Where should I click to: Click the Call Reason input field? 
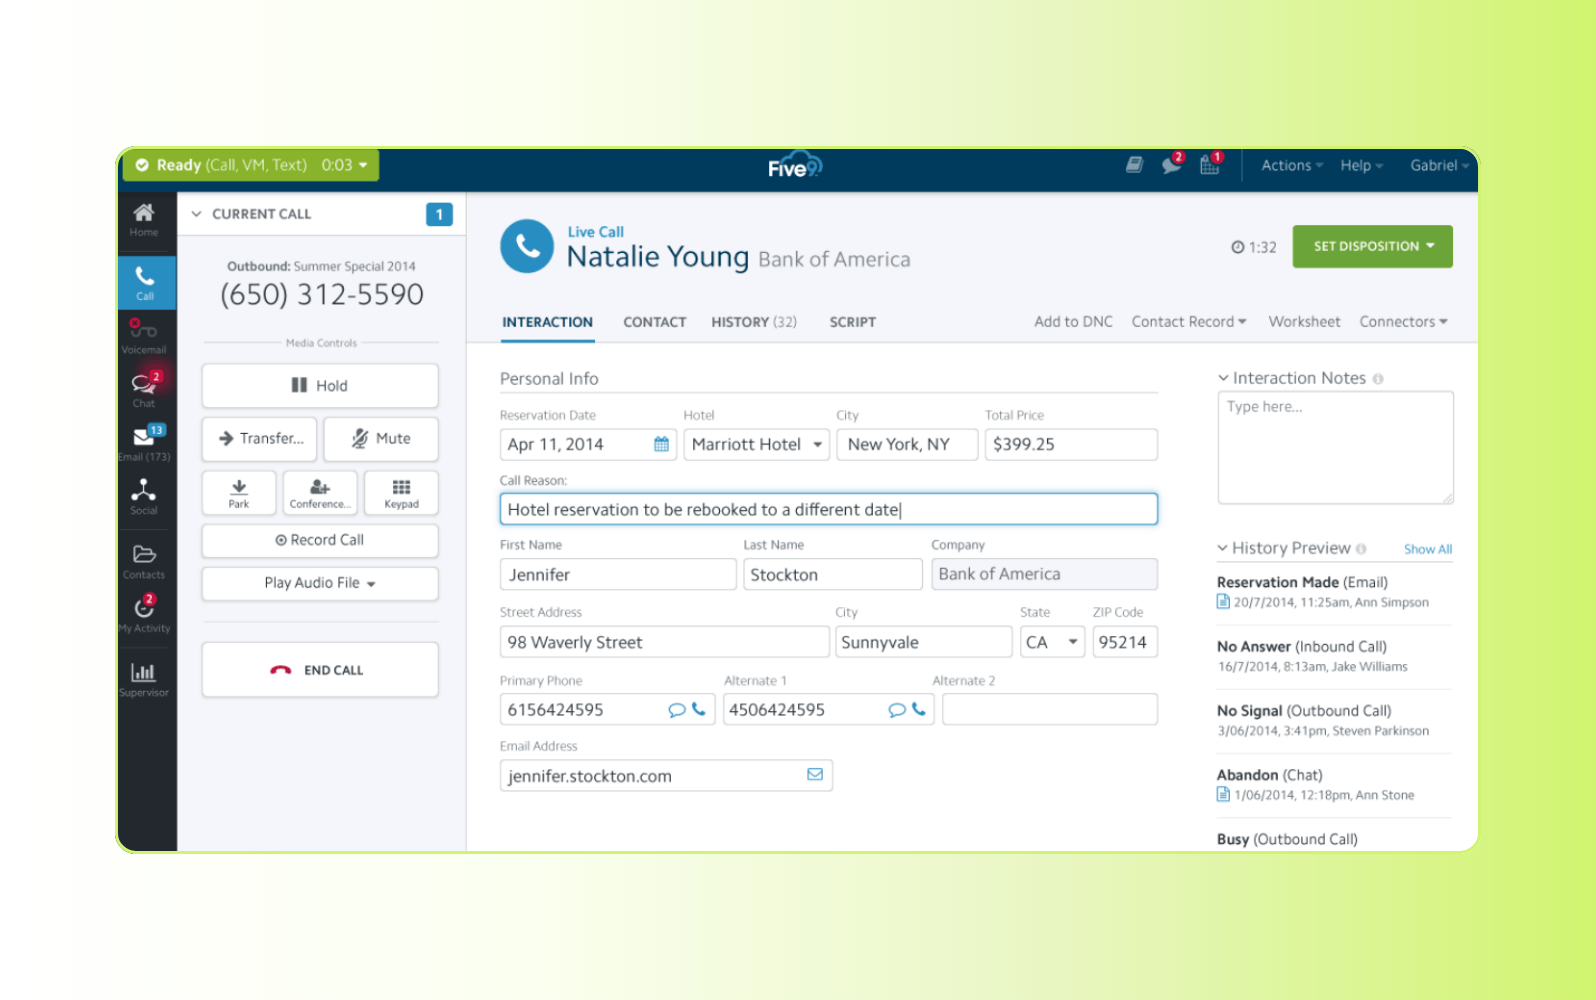tap(829, 509)
